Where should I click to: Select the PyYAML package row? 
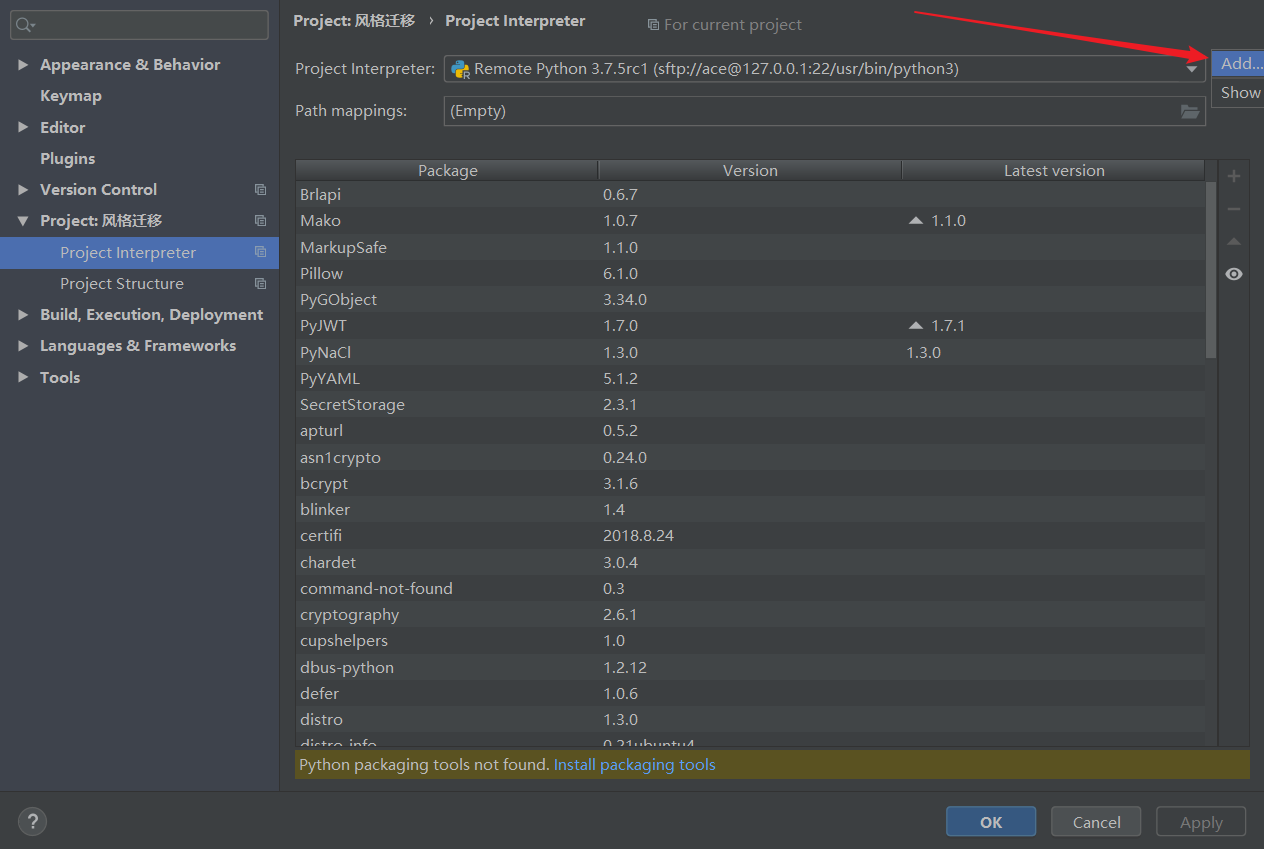[750, 378]
